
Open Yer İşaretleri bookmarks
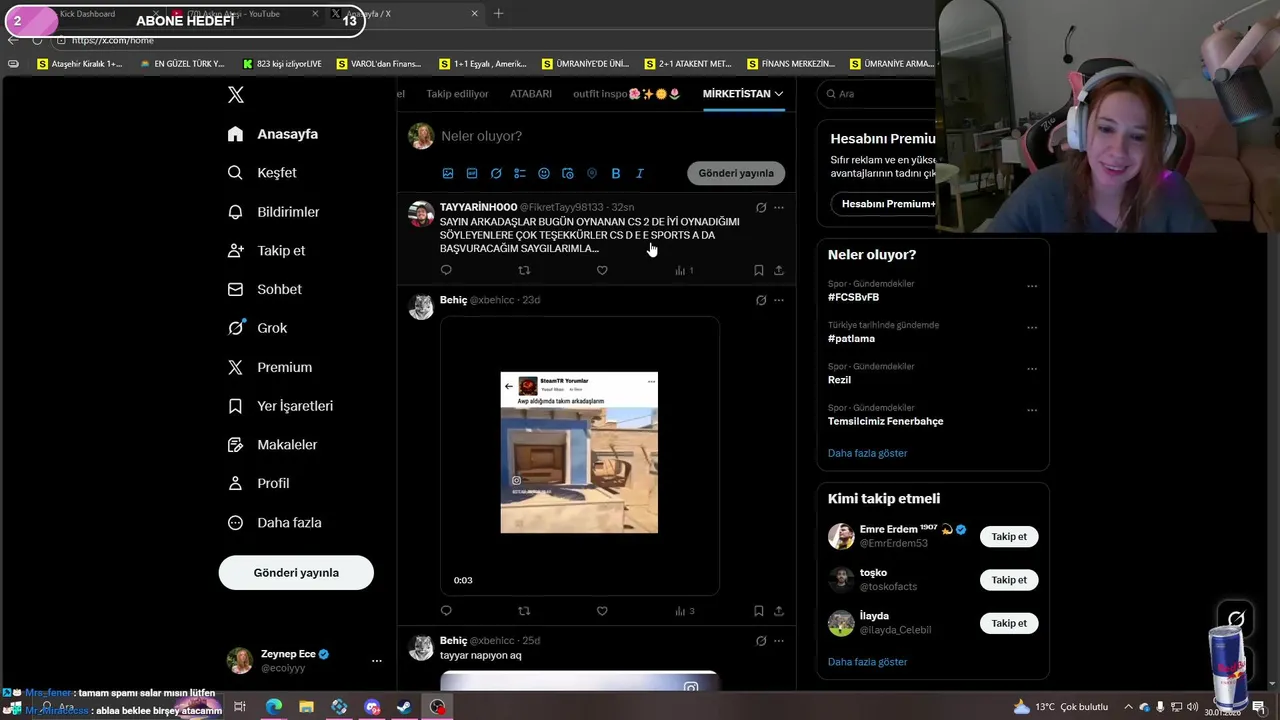coord(280,406)
